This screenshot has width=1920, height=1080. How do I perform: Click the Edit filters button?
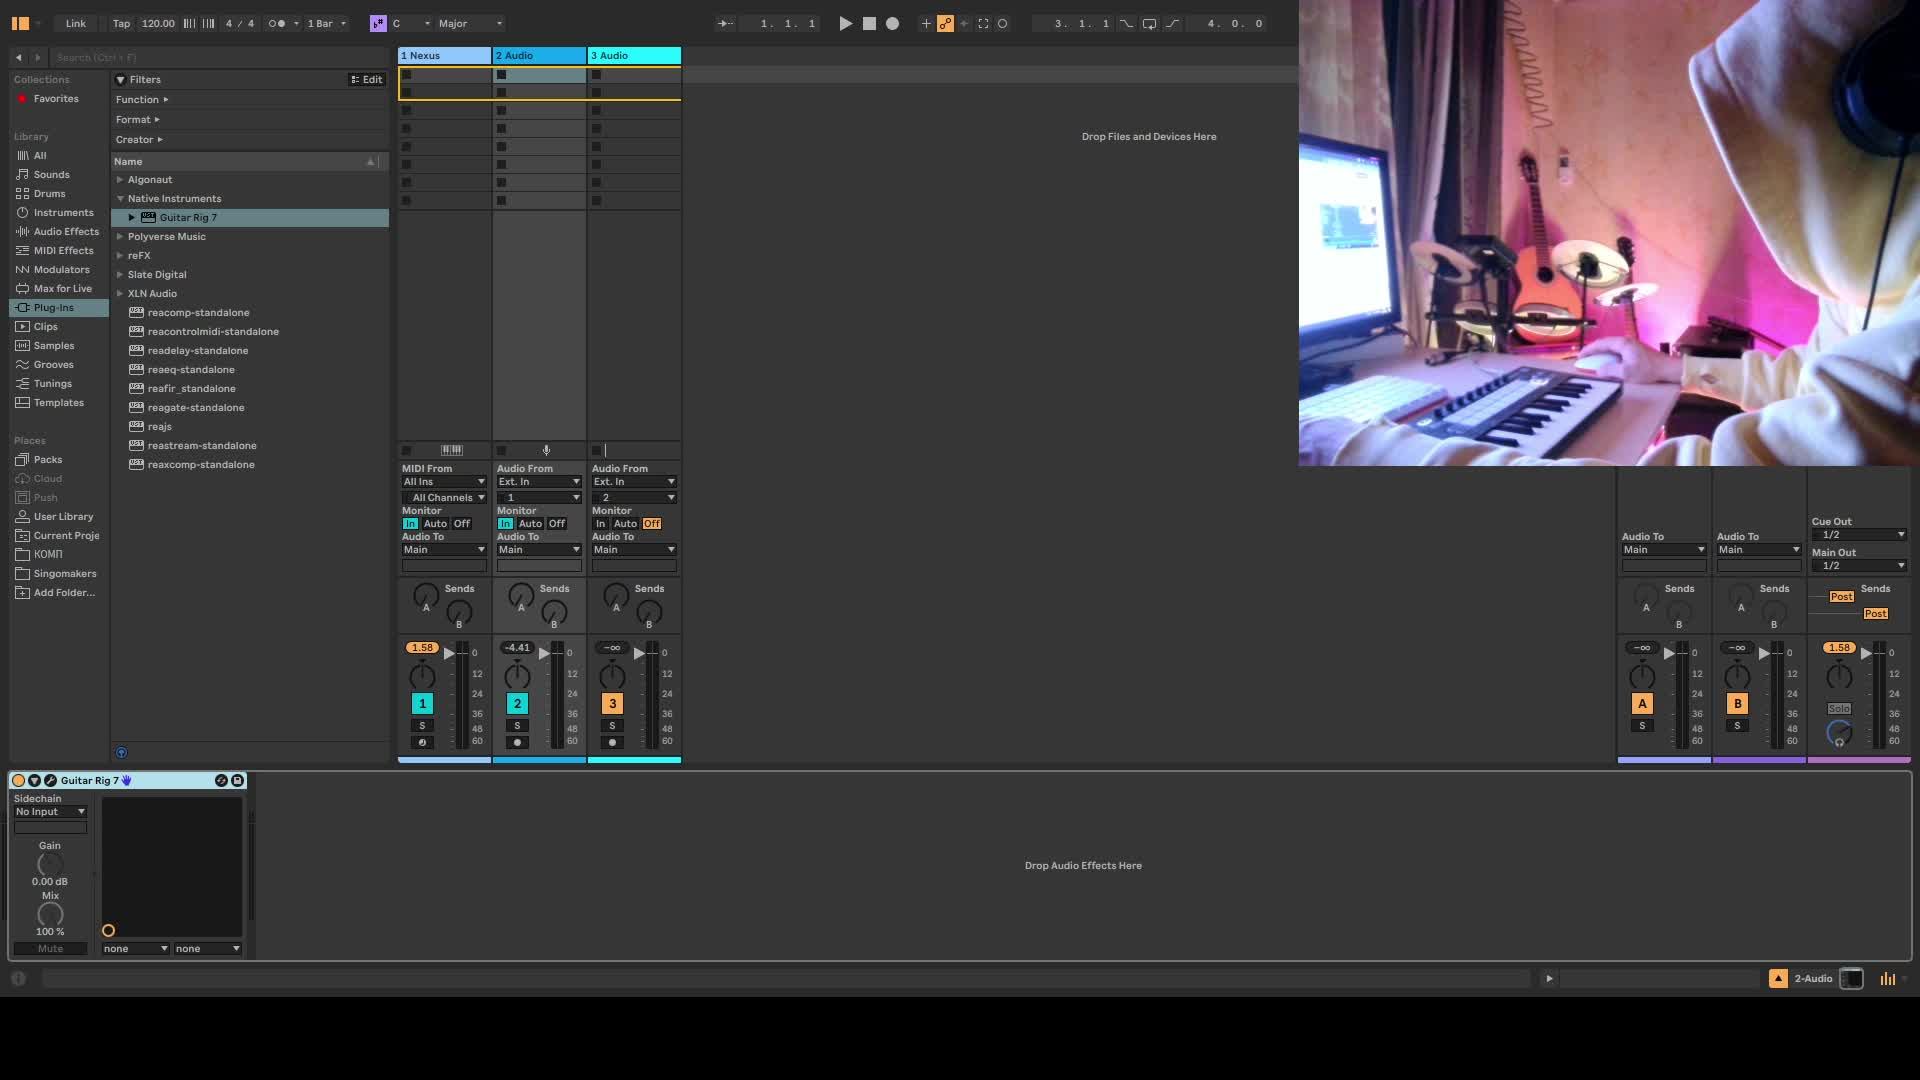coord(366,80)
